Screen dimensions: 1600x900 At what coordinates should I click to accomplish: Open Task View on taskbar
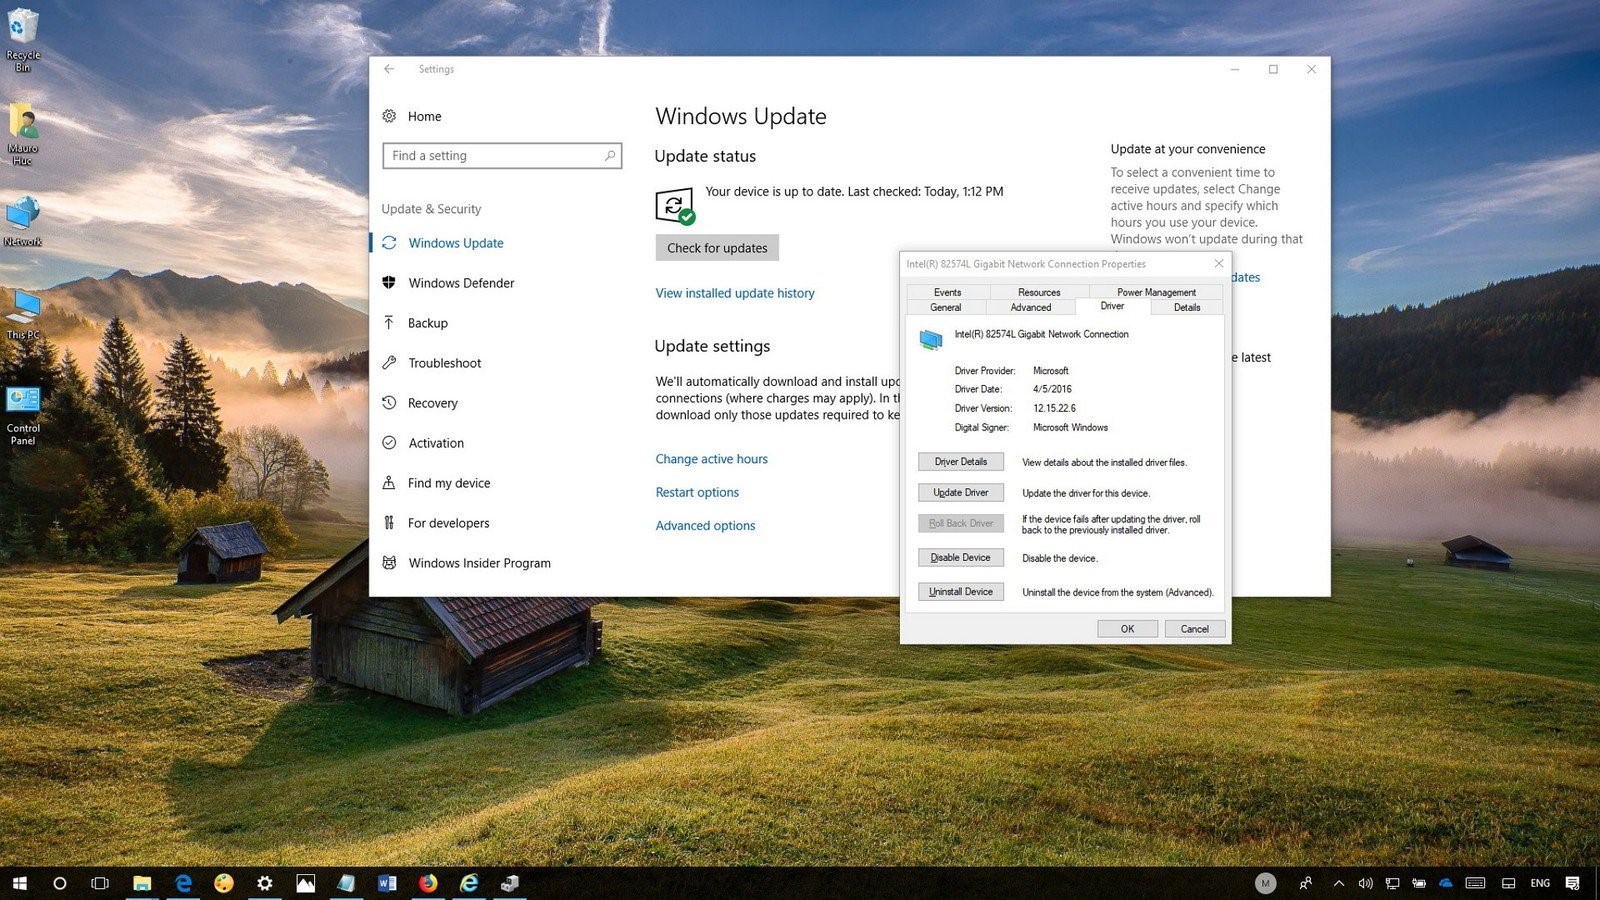(x=99, y=883)
